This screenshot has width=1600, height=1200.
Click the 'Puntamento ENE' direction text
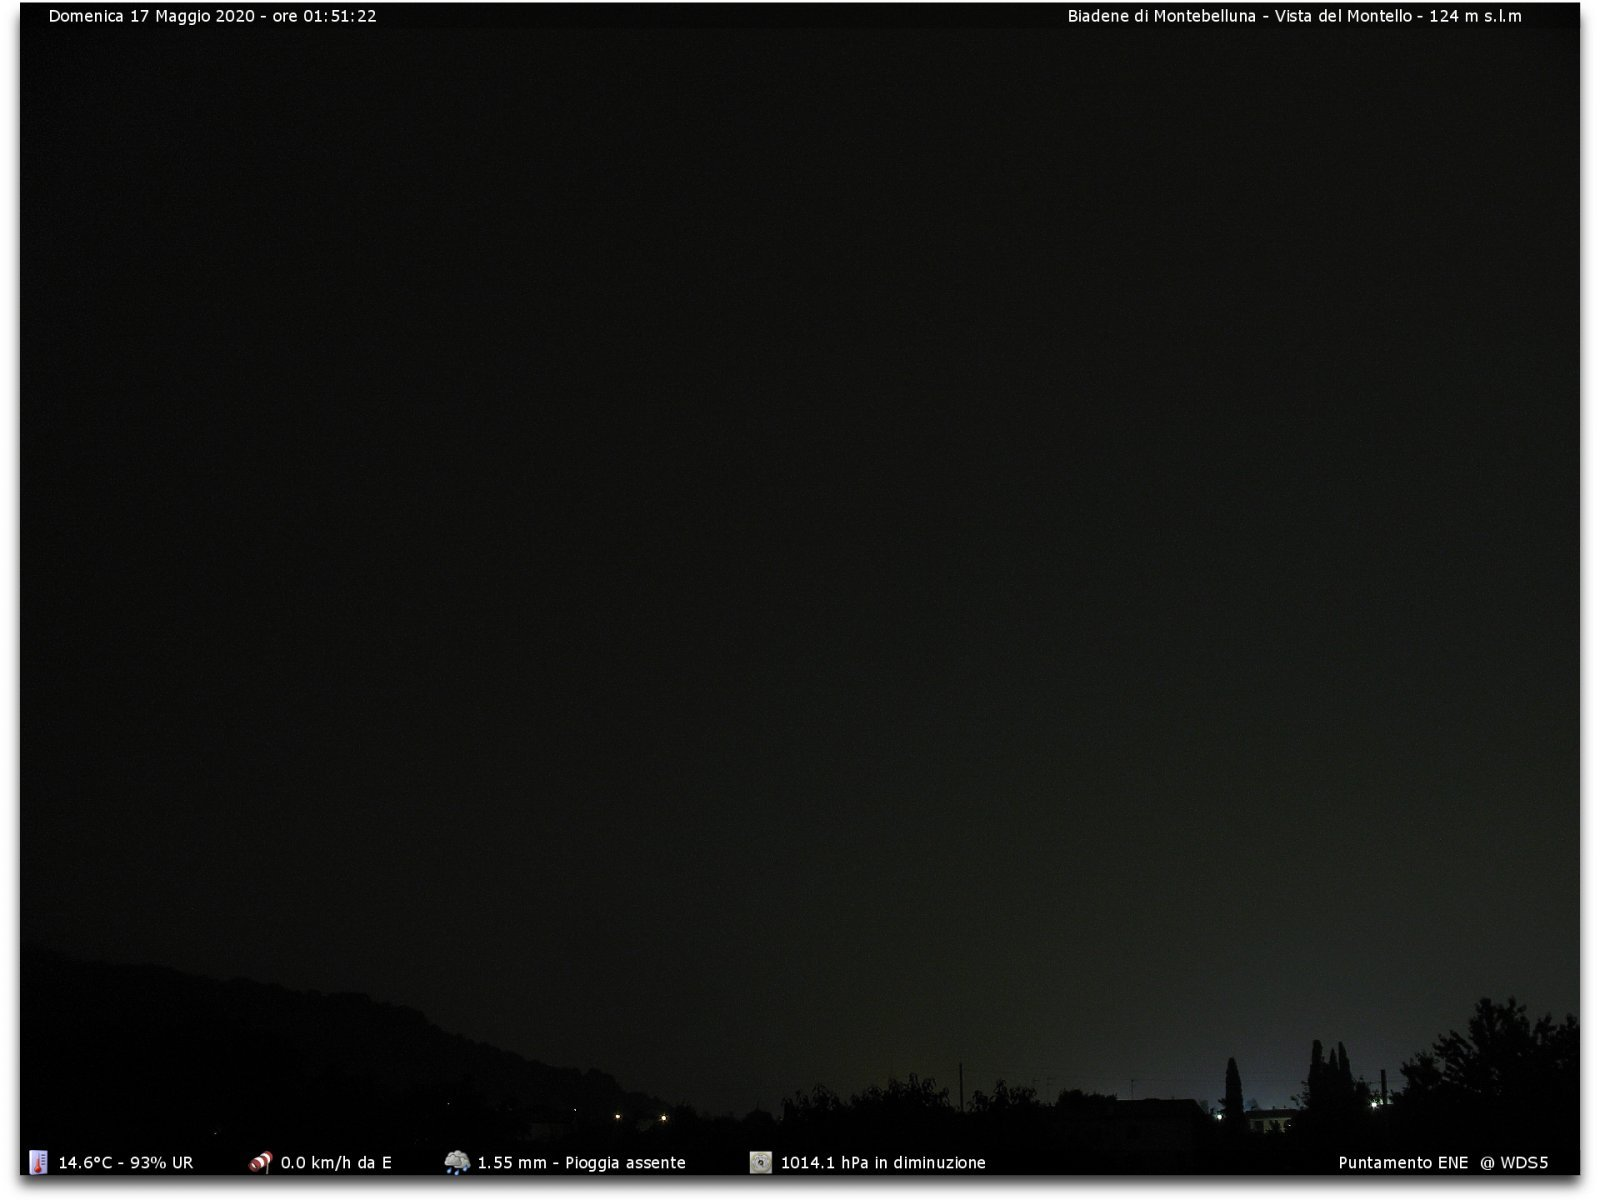pos(1403,1163)
